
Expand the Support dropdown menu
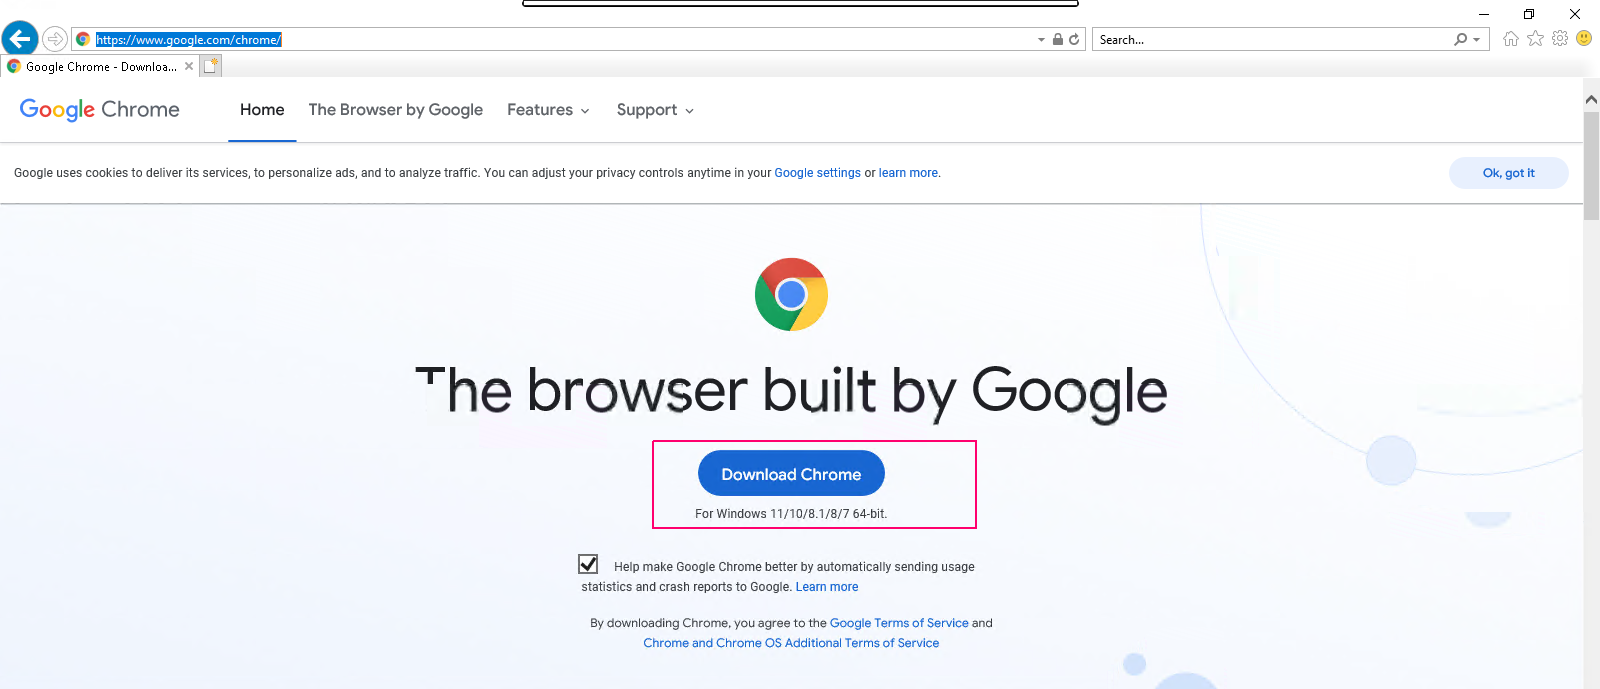click(655, 110)
